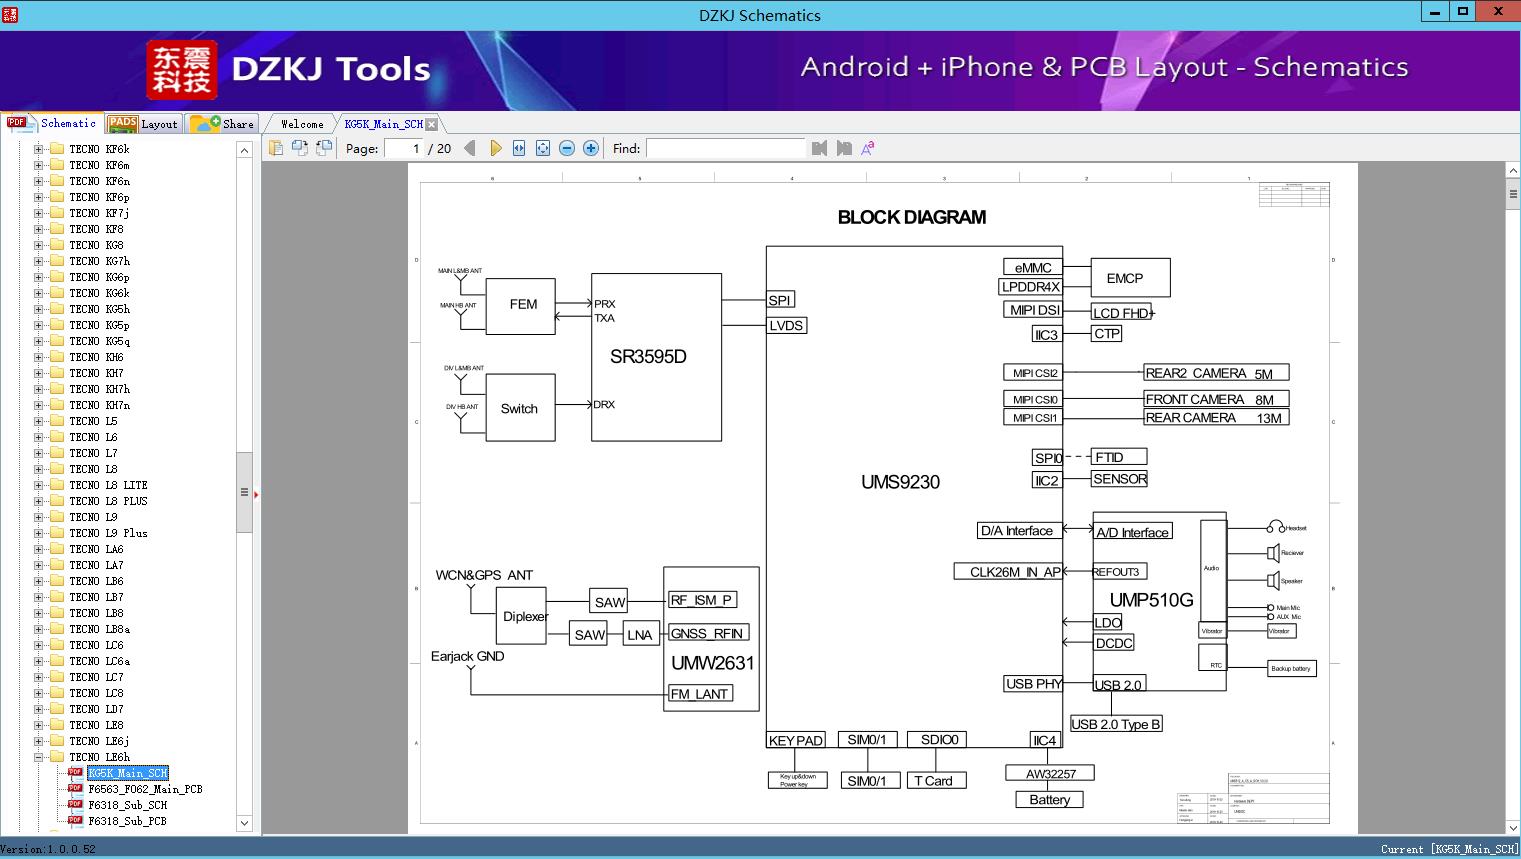Click the copy page icon in toolbar
1521x859 pixels.
(x=275, y=148)
